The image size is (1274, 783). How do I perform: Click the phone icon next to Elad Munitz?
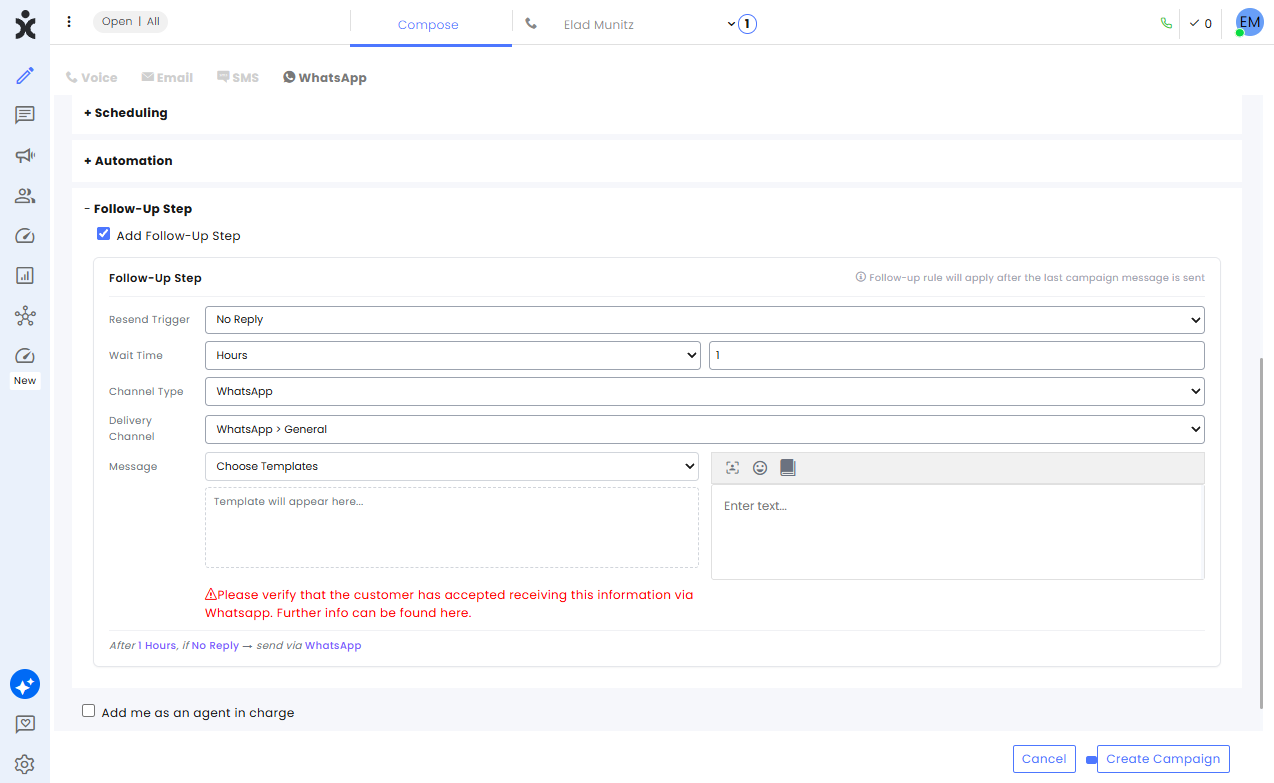pos(531,24)
